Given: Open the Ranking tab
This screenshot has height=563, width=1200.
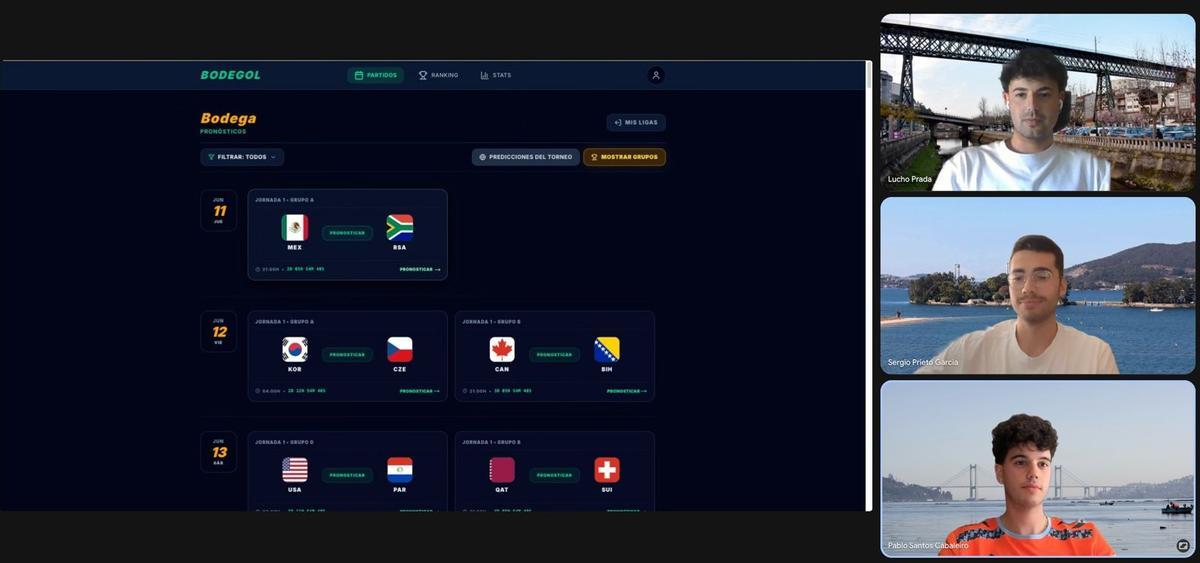Looking at the screenshot, I should (x=438, y=75).
